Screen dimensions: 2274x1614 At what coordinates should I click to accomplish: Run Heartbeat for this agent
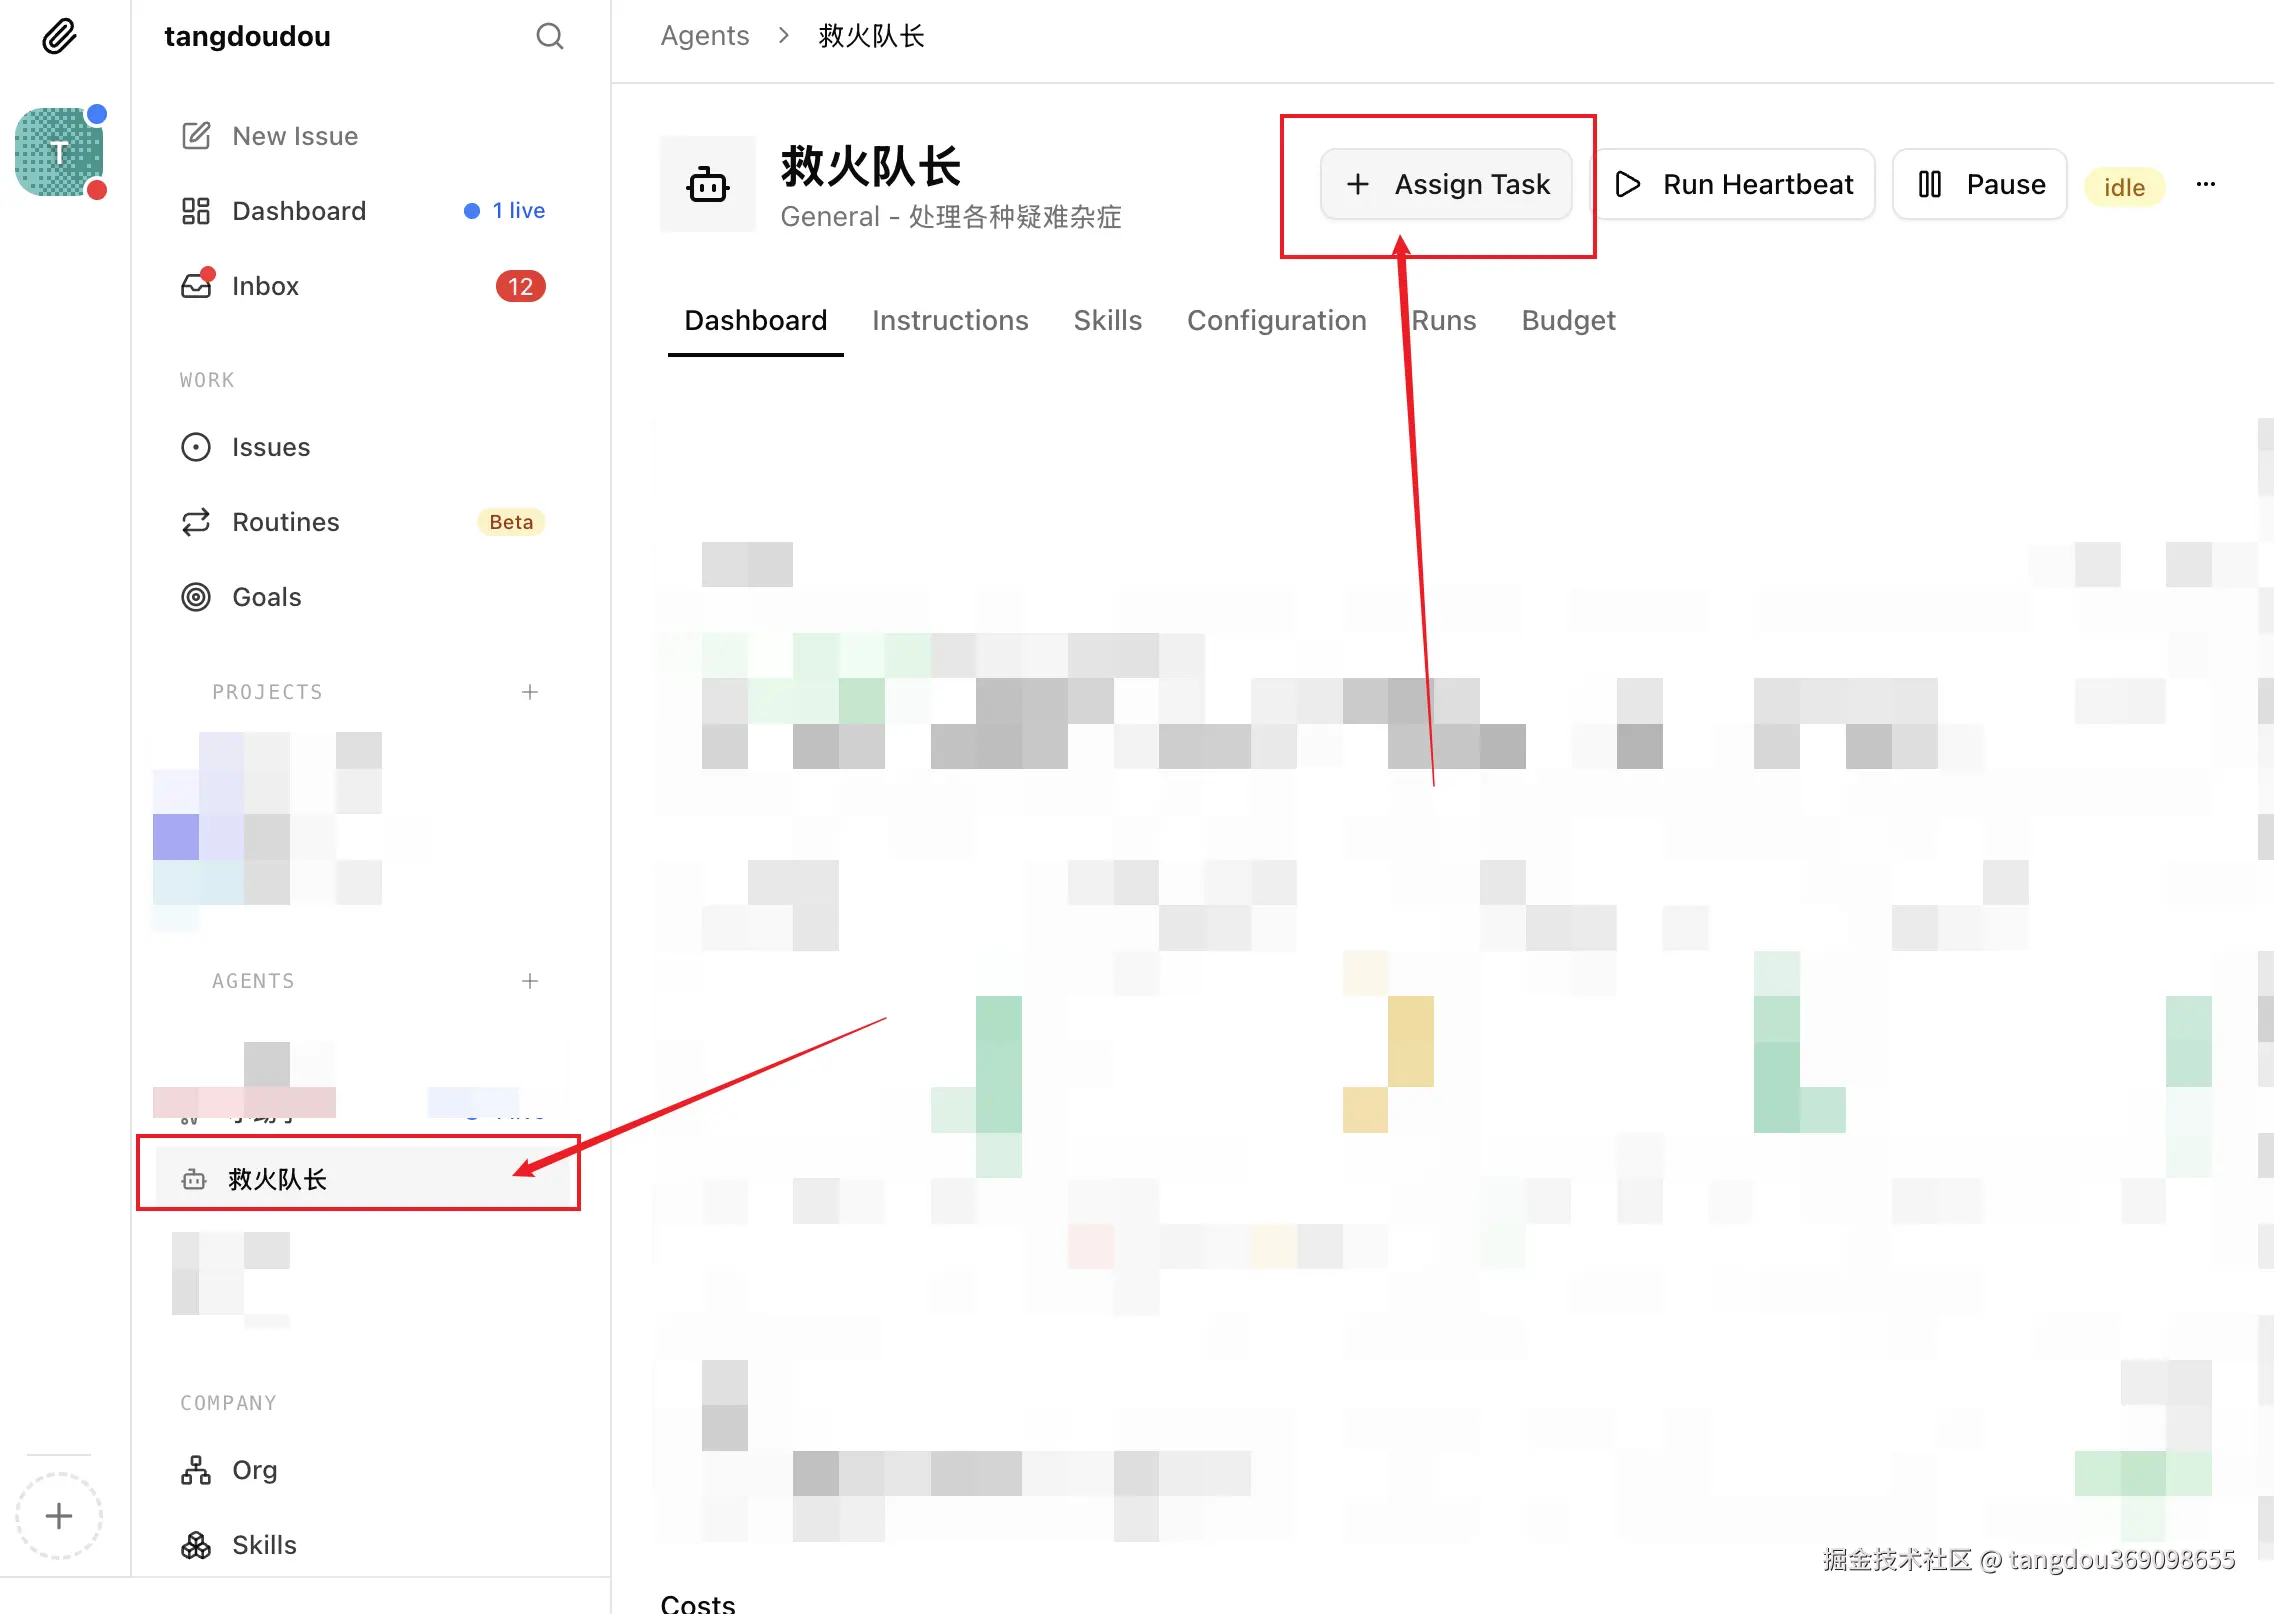coord(1734,185)
